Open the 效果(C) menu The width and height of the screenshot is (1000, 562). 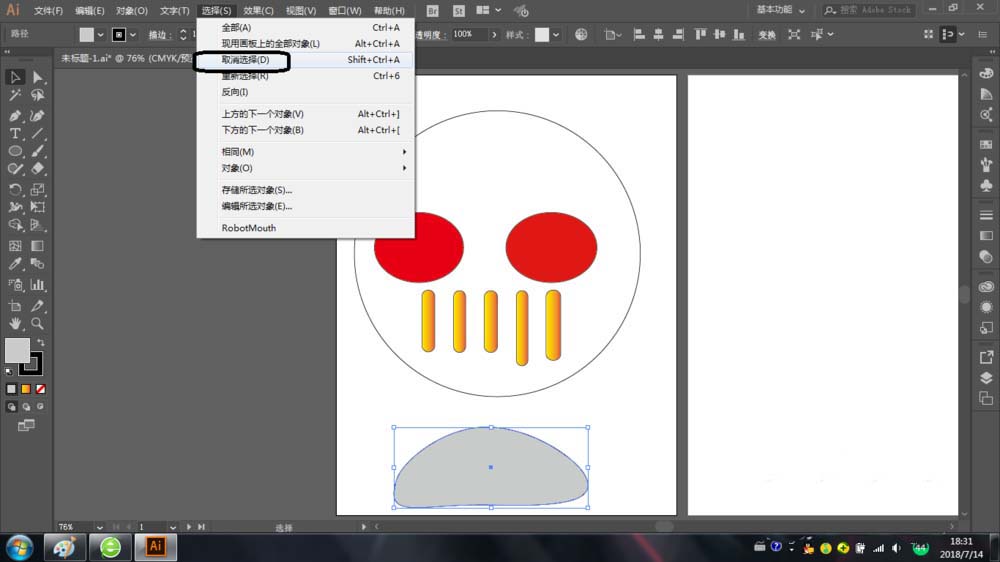pos(258,11)
